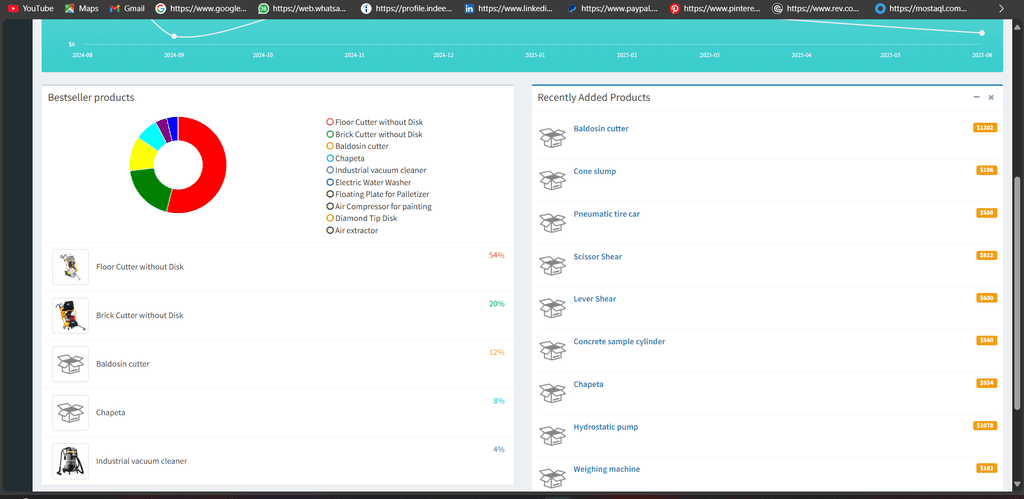Open the YouTube bookmark
1024x499 pixels.
pos(31,8)
